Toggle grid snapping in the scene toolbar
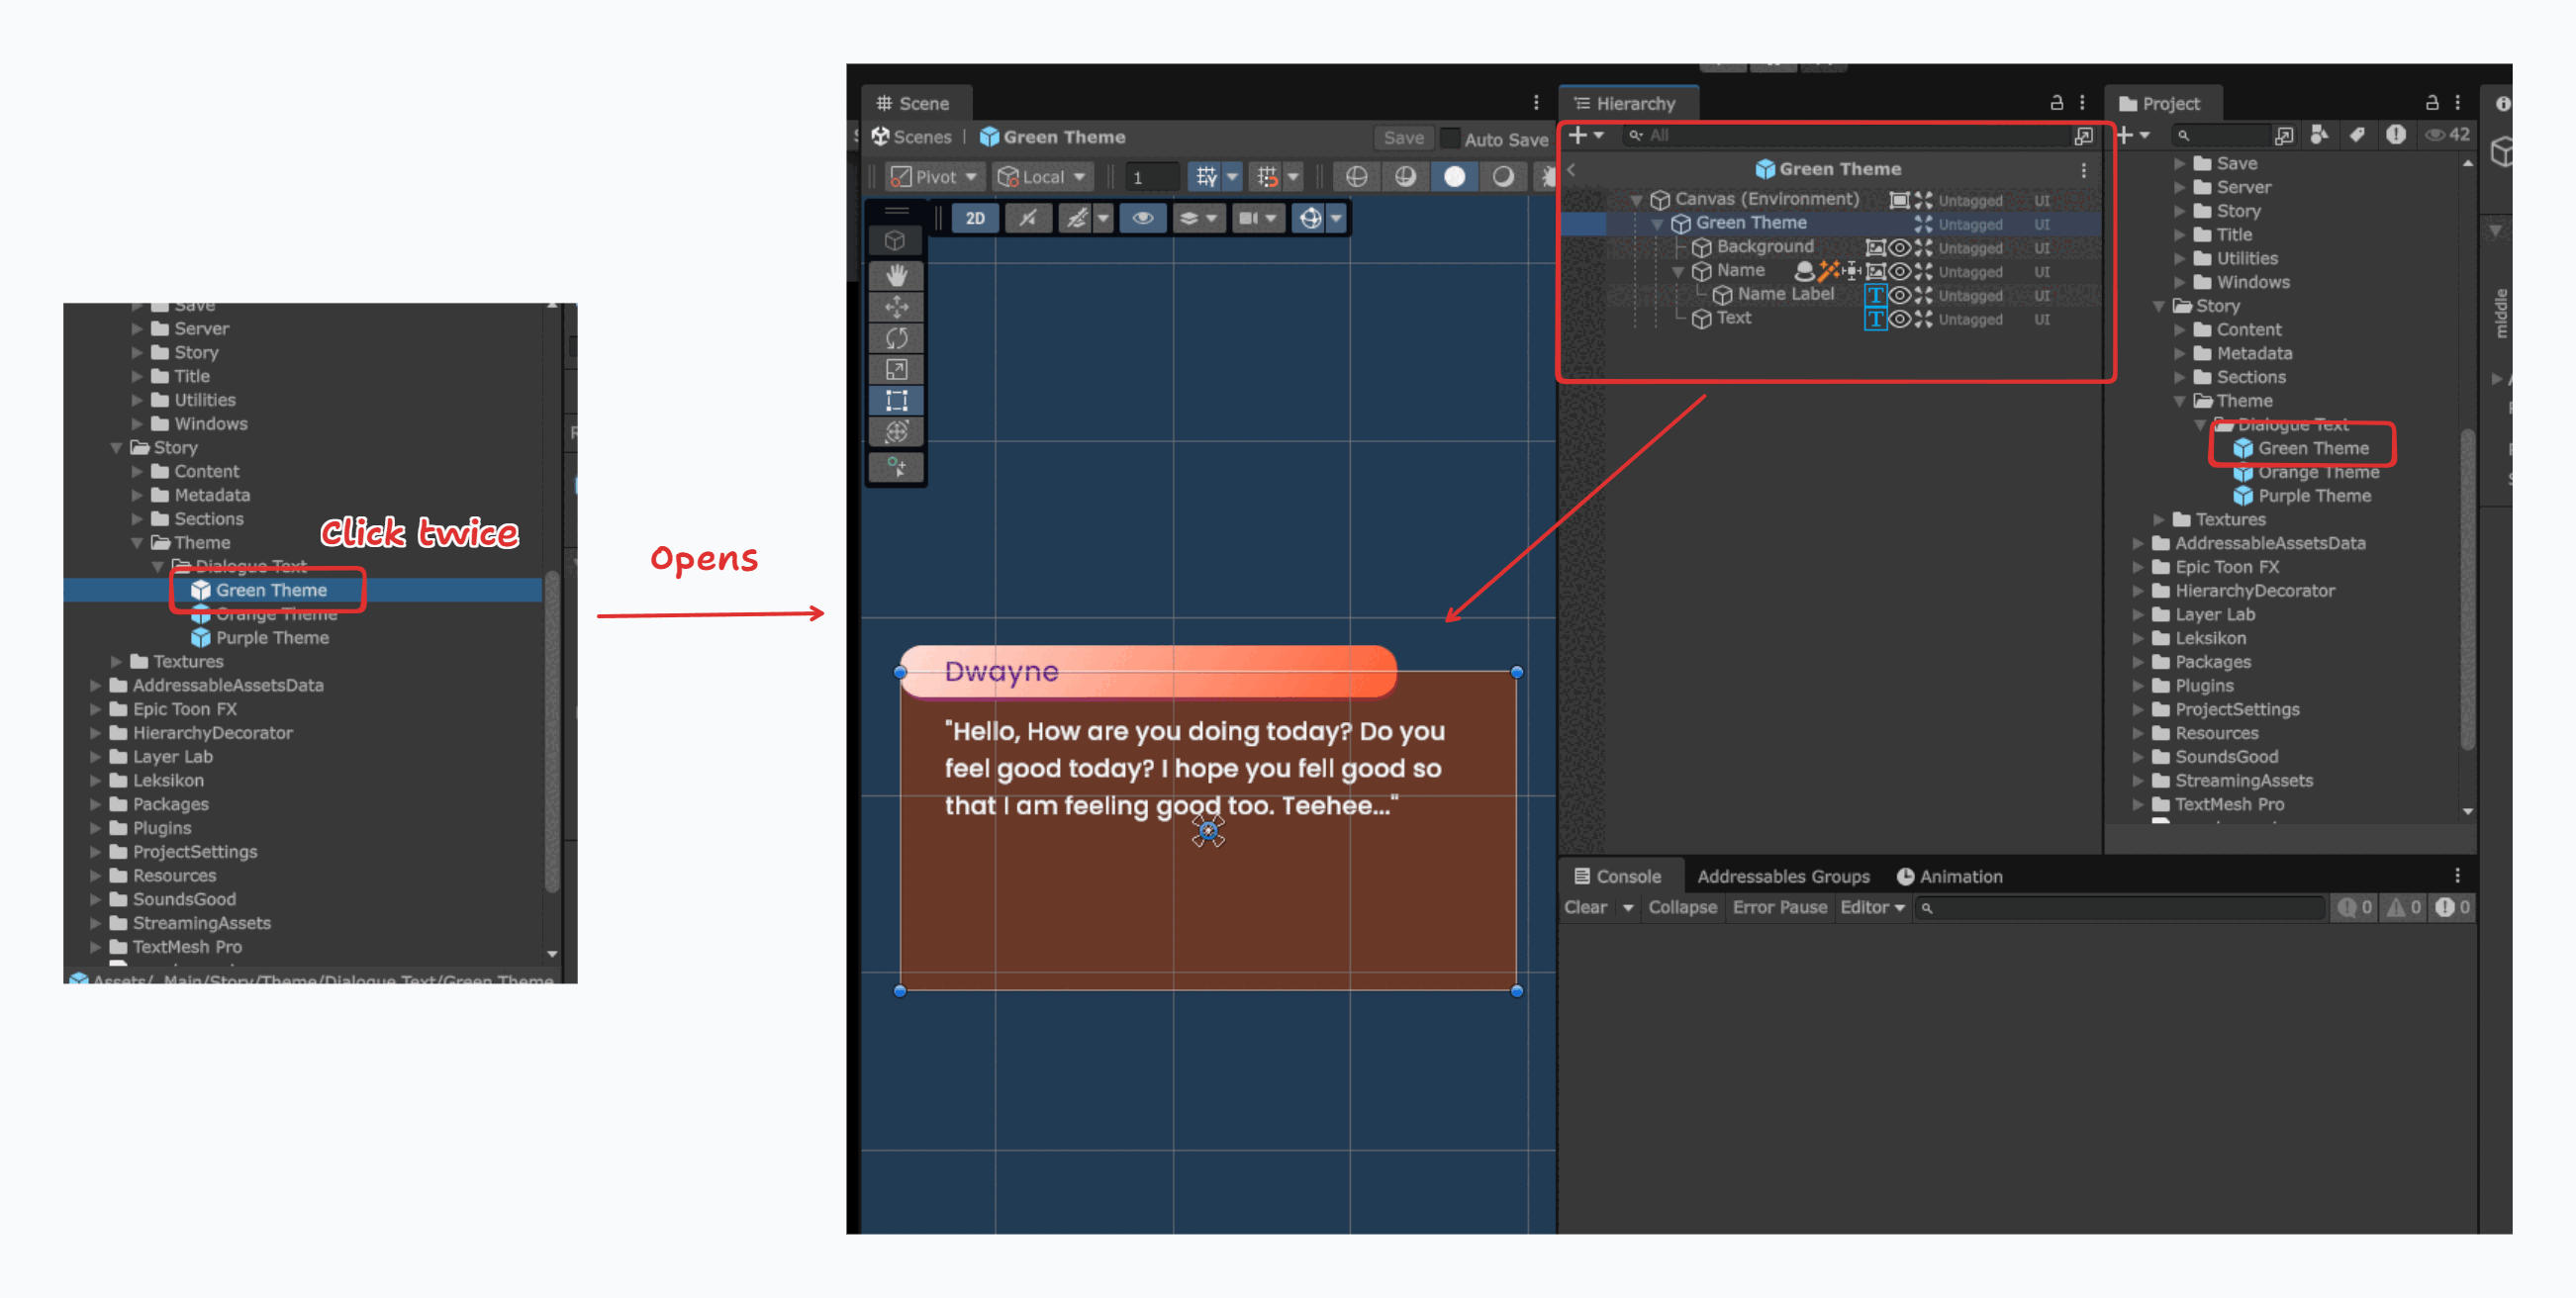 pos(1268,179)
